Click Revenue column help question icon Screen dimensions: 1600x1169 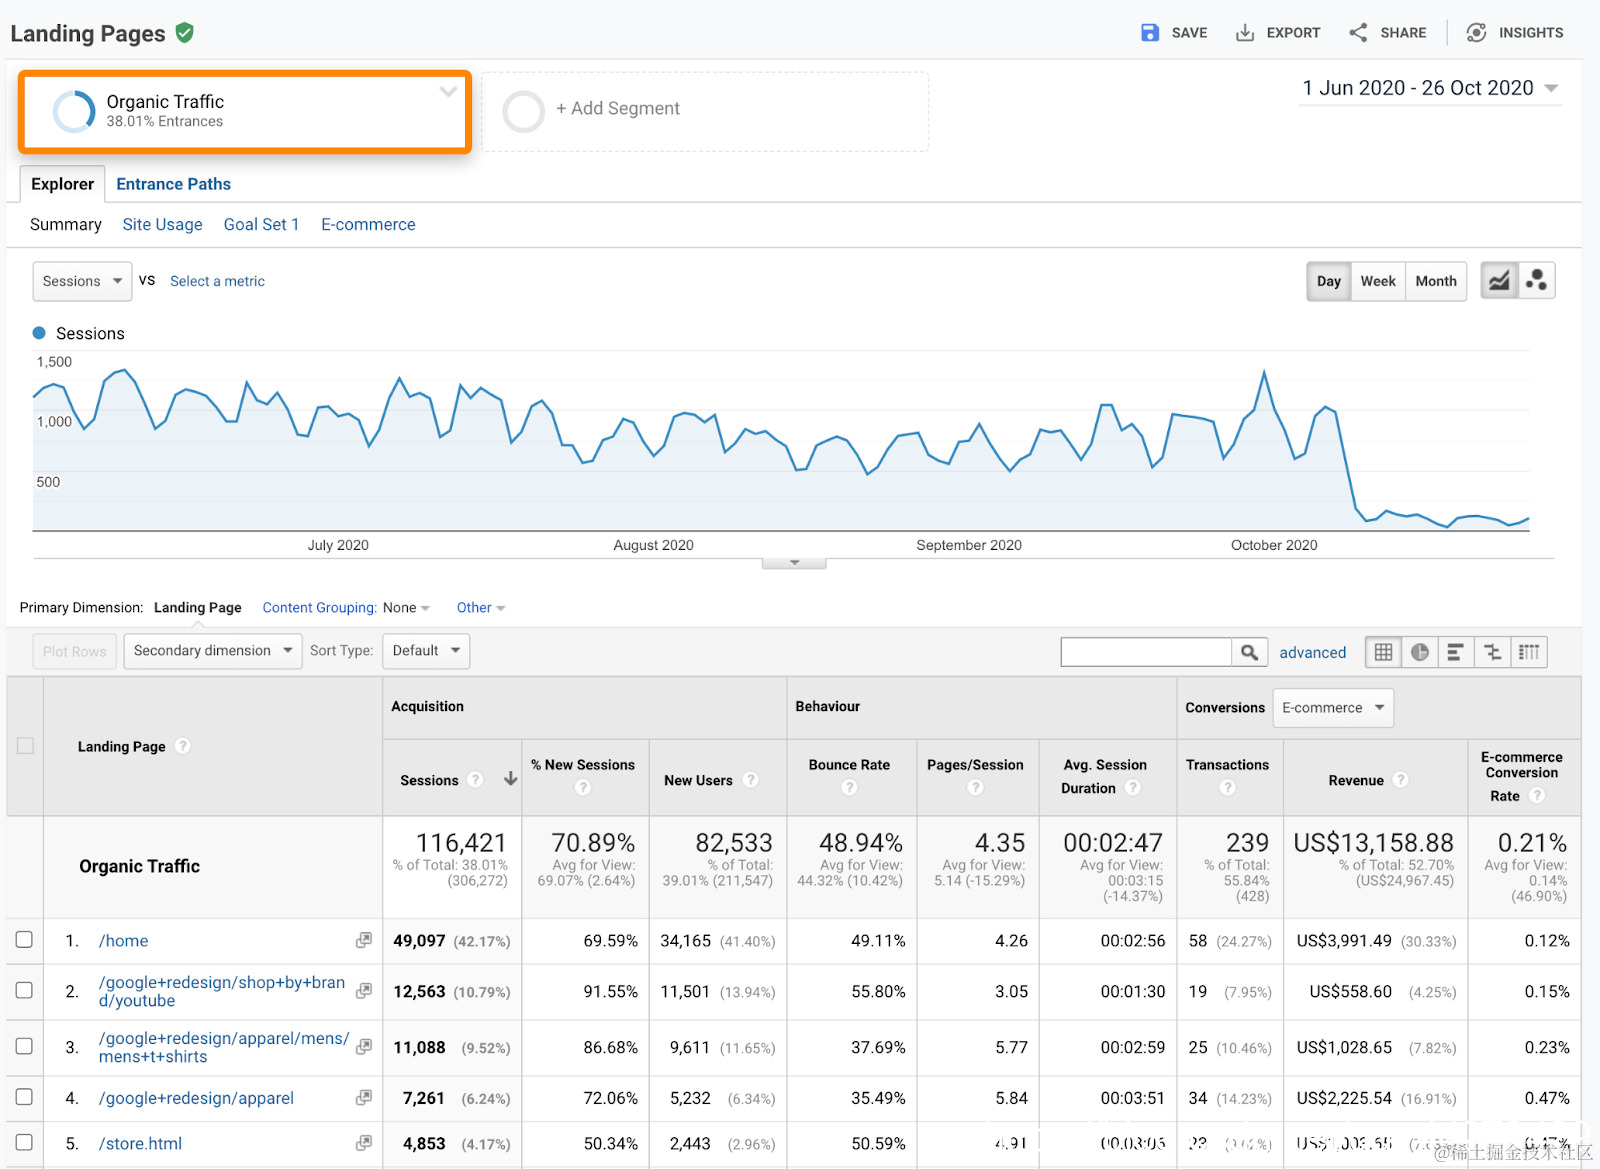(x=1401, y=780)
